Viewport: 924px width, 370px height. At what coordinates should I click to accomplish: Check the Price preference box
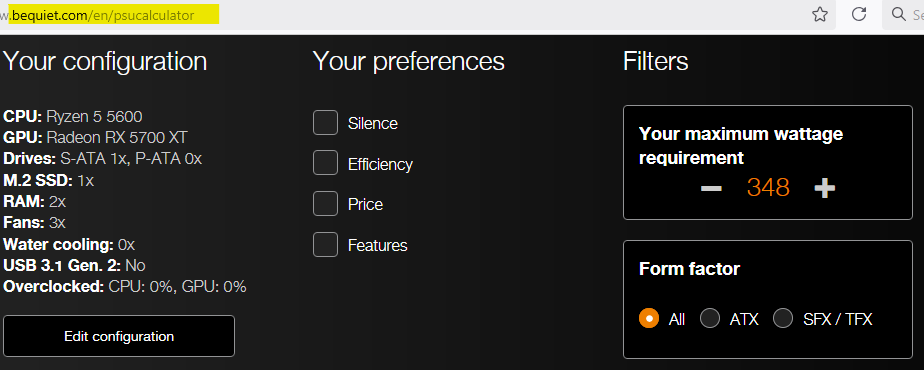(x=325, y=204)
